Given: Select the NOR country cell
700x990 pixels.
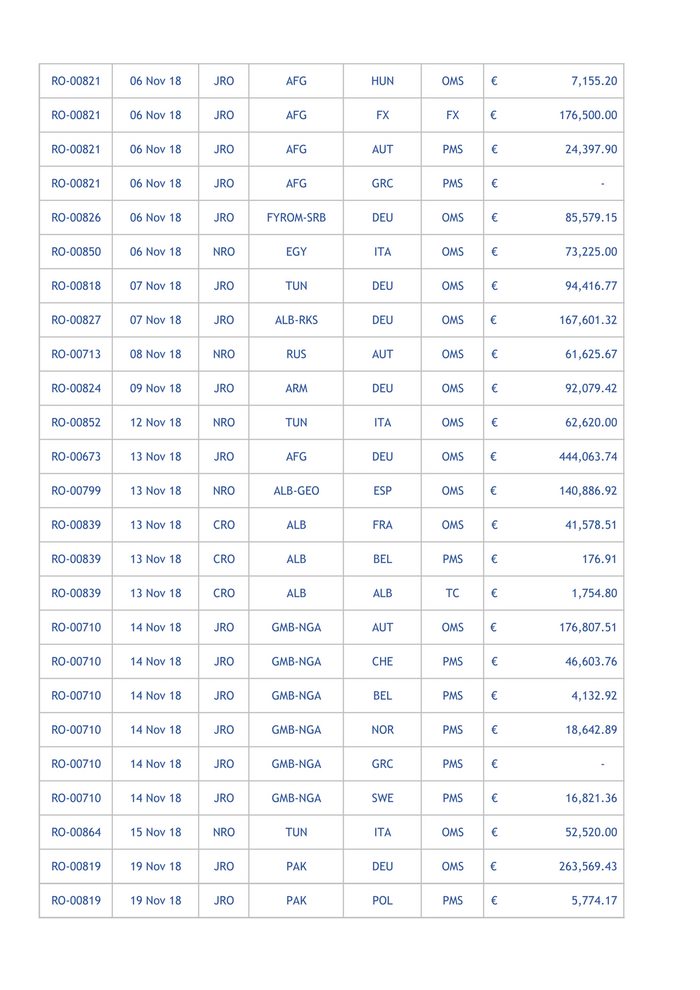Looking at the screenshot, I should tap(382, 730).
